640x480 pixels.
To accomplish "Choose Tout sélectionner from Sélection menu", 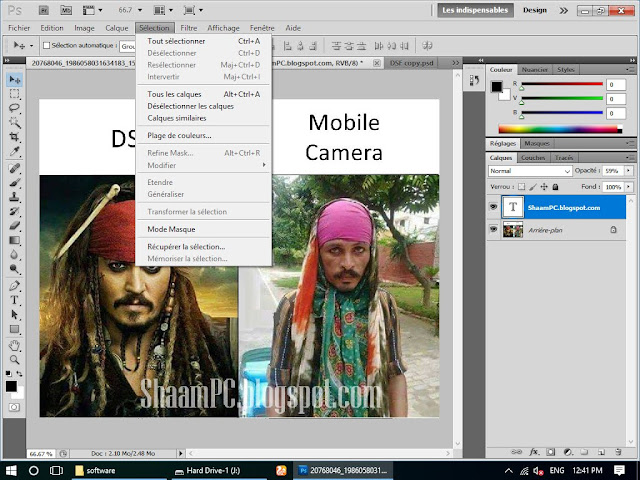I will coord(203,41).
